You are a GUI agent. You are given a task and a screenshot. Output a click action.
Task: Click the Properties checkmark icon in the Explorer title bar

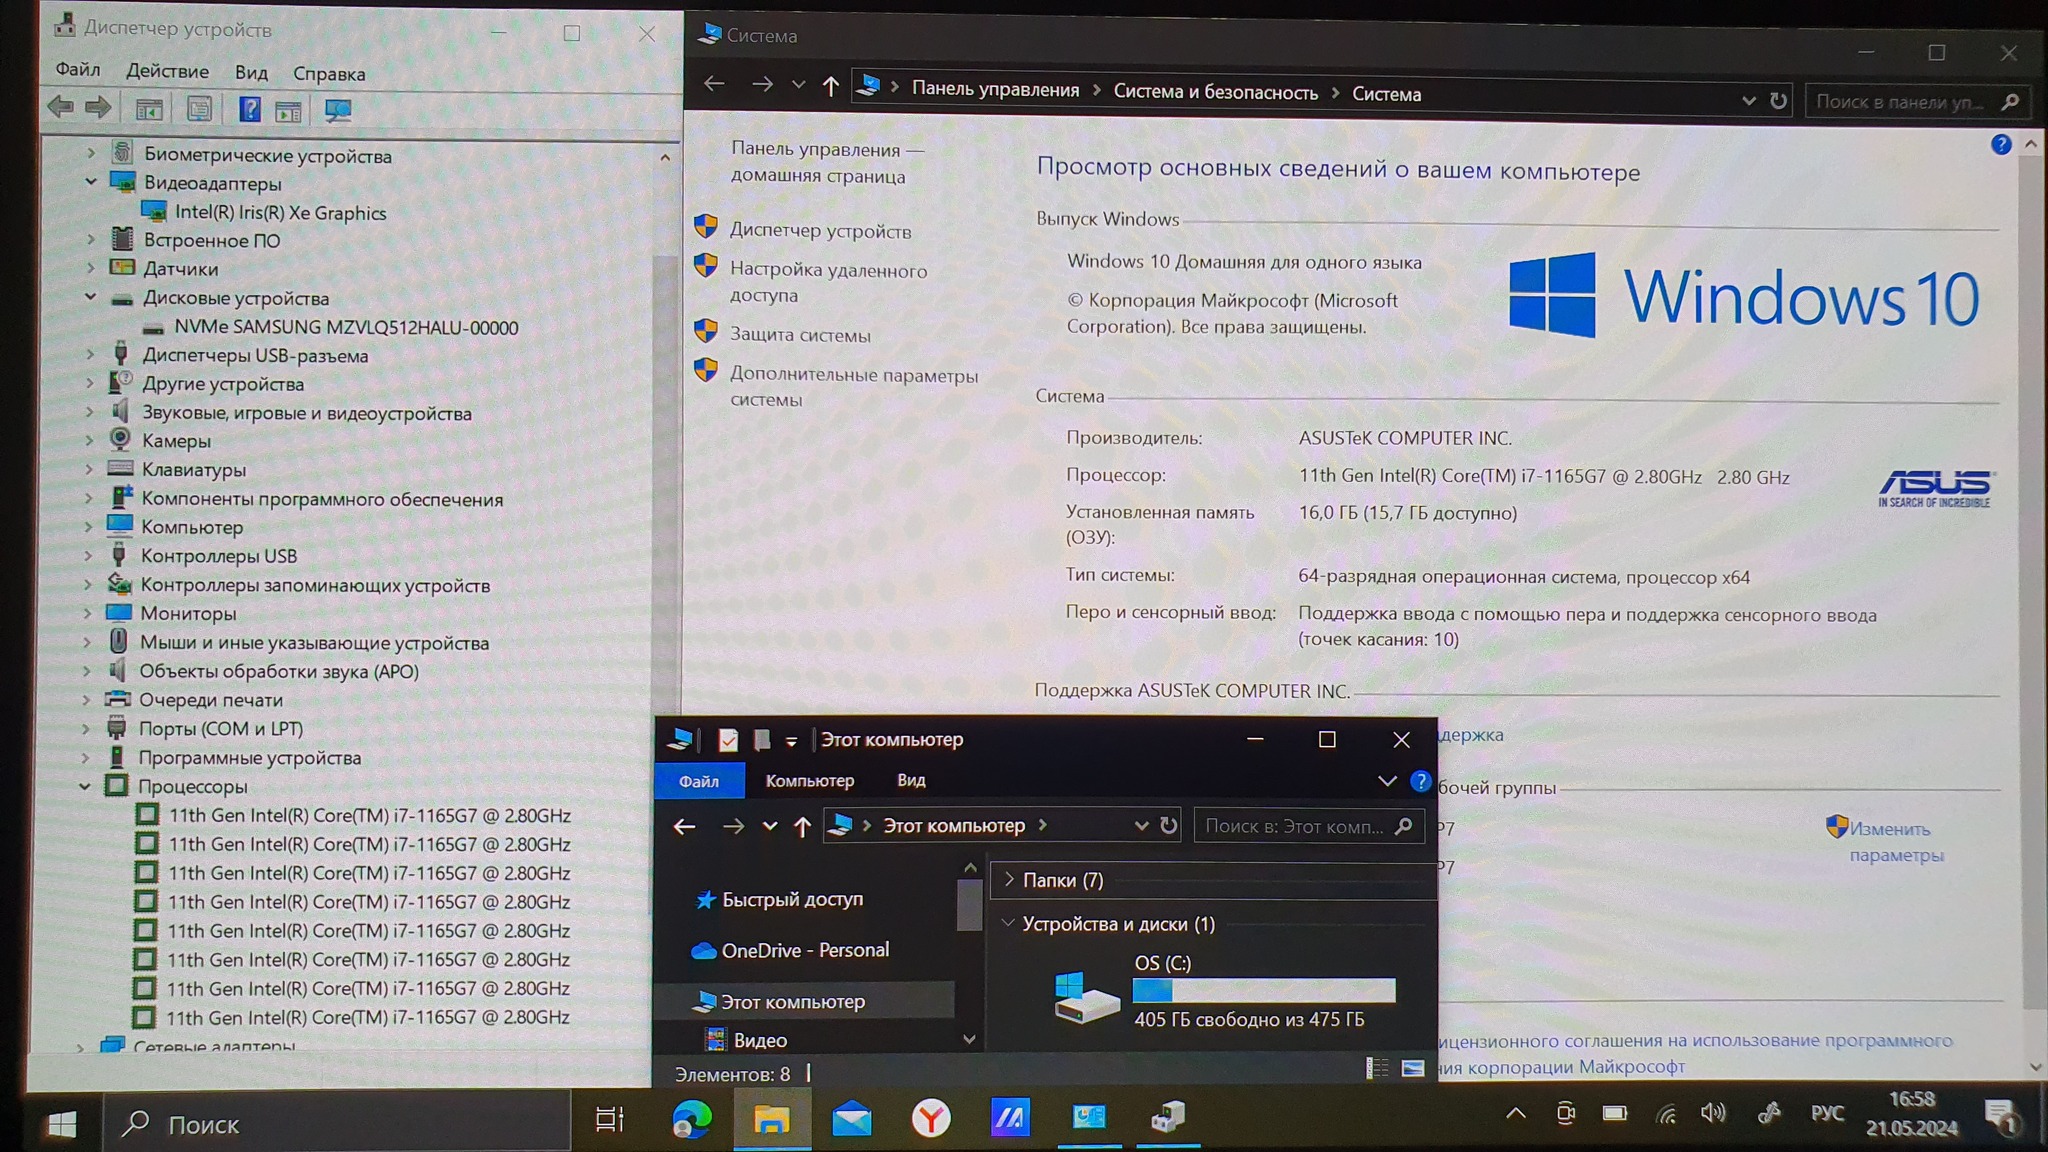[x=728, y=740]
